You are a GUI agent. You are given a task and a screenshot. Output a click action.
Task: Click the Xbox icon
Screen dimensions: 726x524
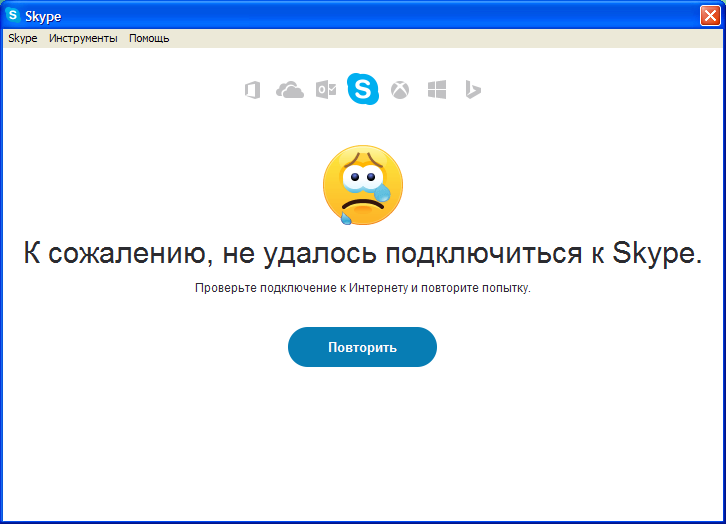click(400, 90)
